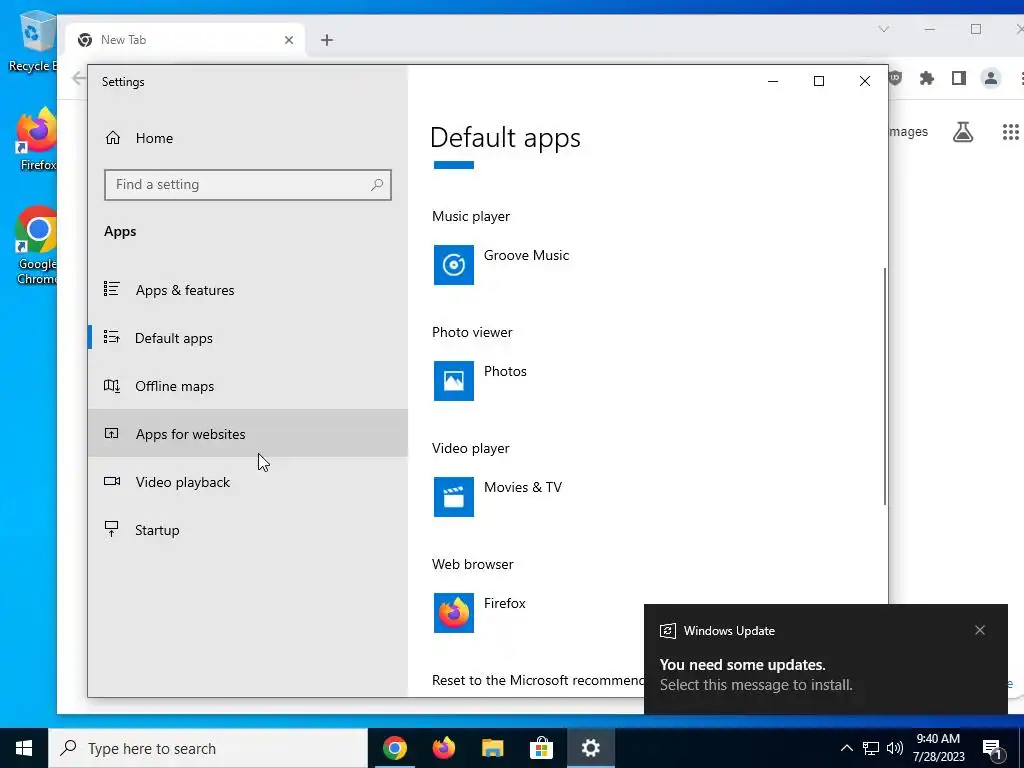Select Default apps in sidebar
Screen dimensions: 1024x768
[248, 338]
